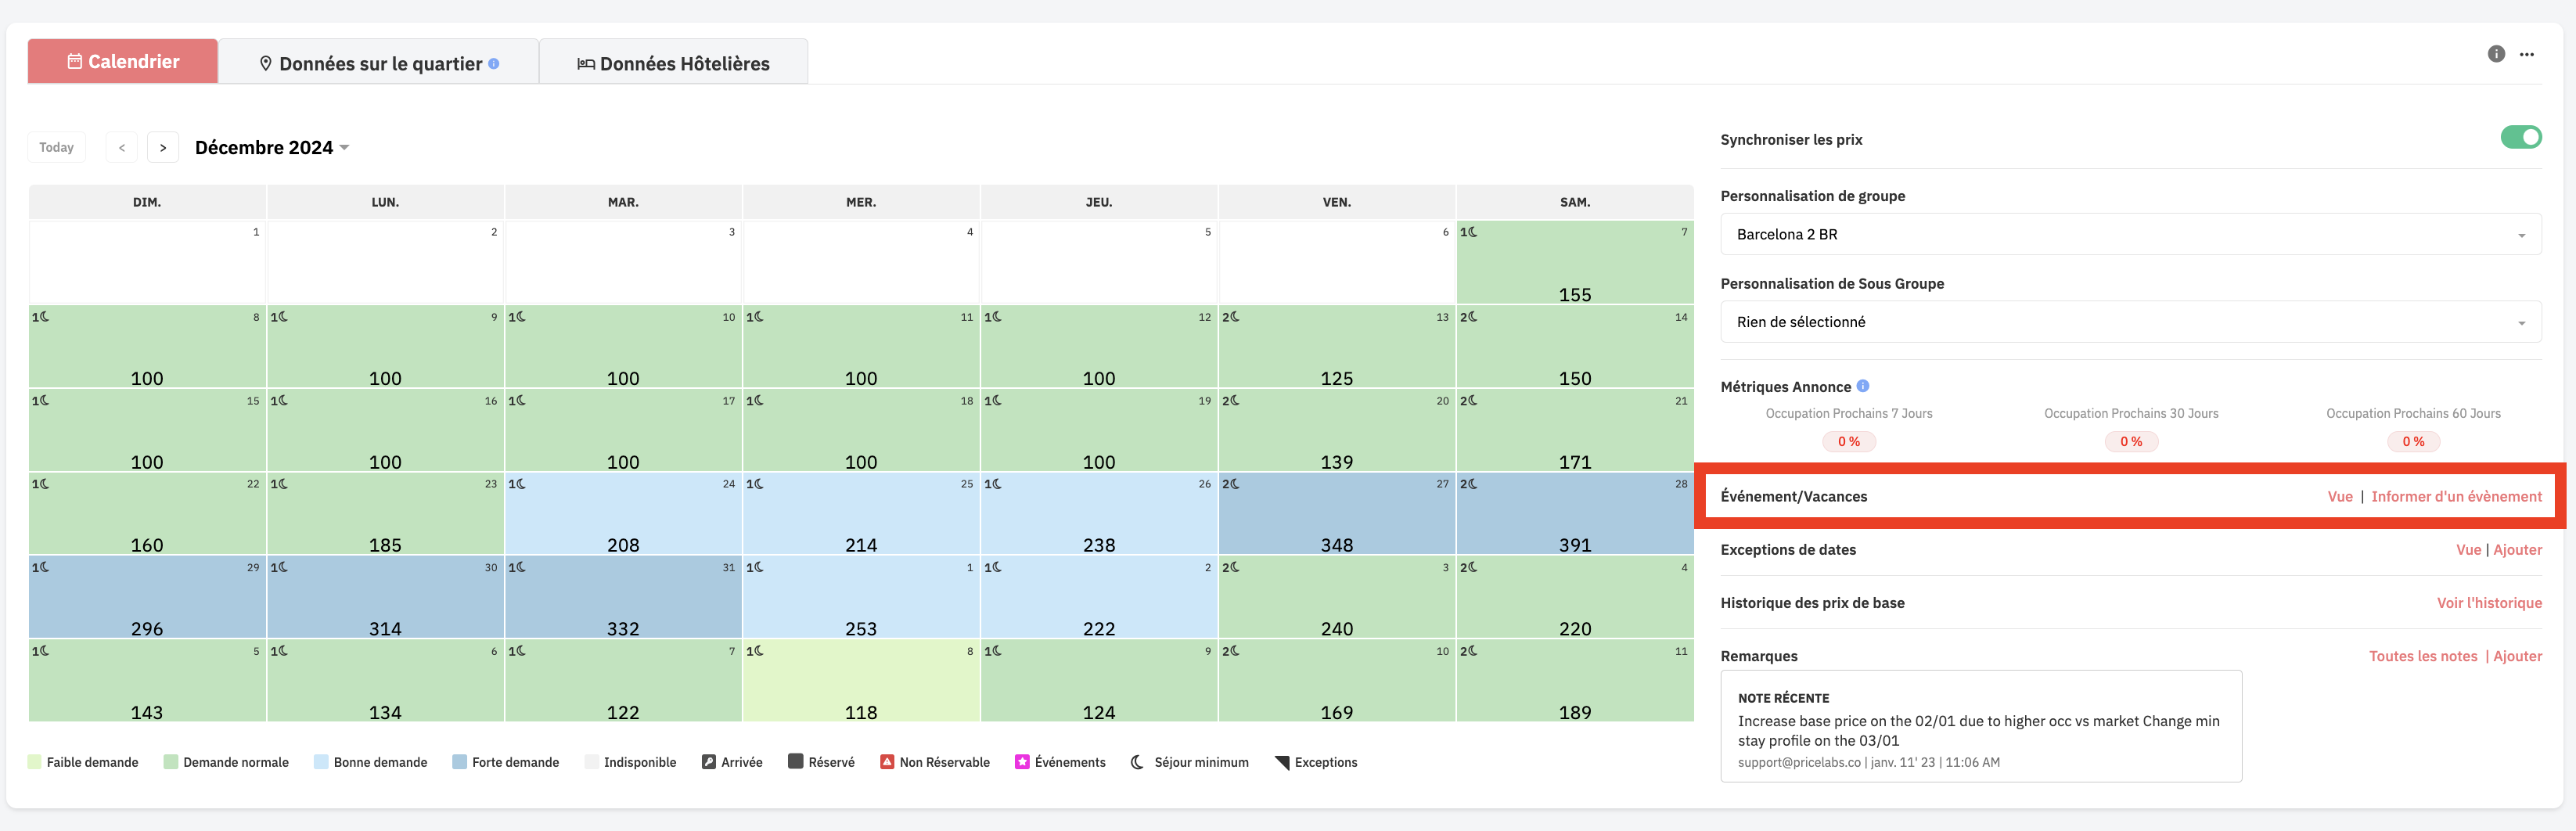Click the Forte demande color swatch in legend
Image resolution: width=2576 pixels, height=831 pixels.
[x=459, y=762]
